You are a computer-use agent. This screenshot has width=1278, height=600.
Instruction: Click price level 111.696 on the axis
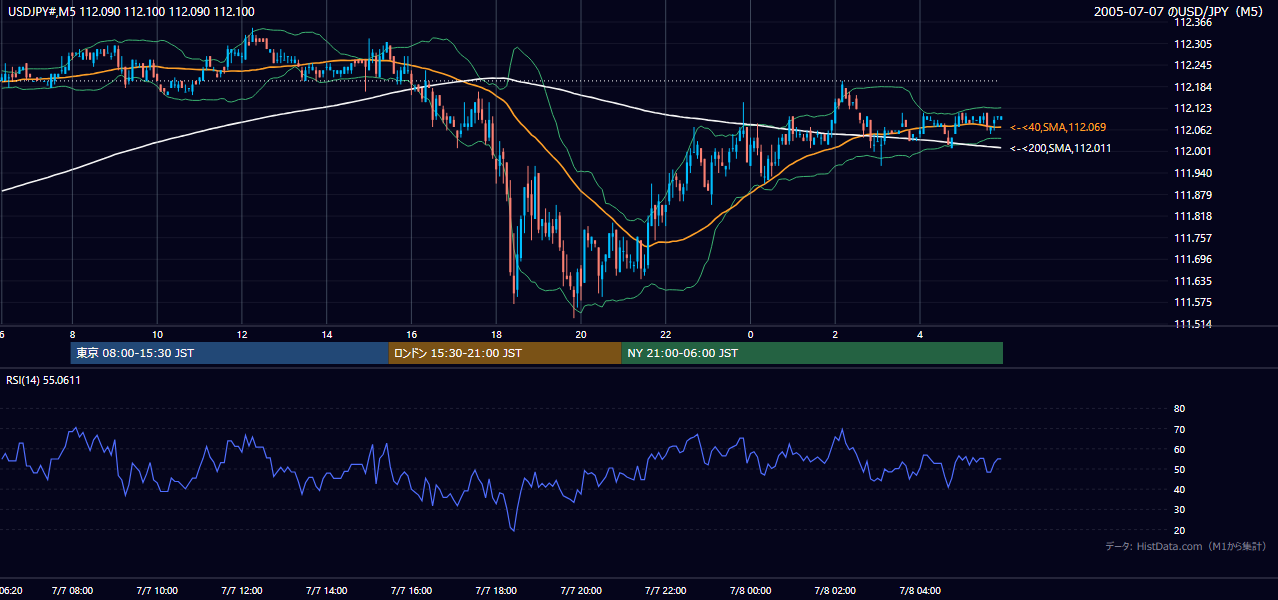(x=1193, y=259)
